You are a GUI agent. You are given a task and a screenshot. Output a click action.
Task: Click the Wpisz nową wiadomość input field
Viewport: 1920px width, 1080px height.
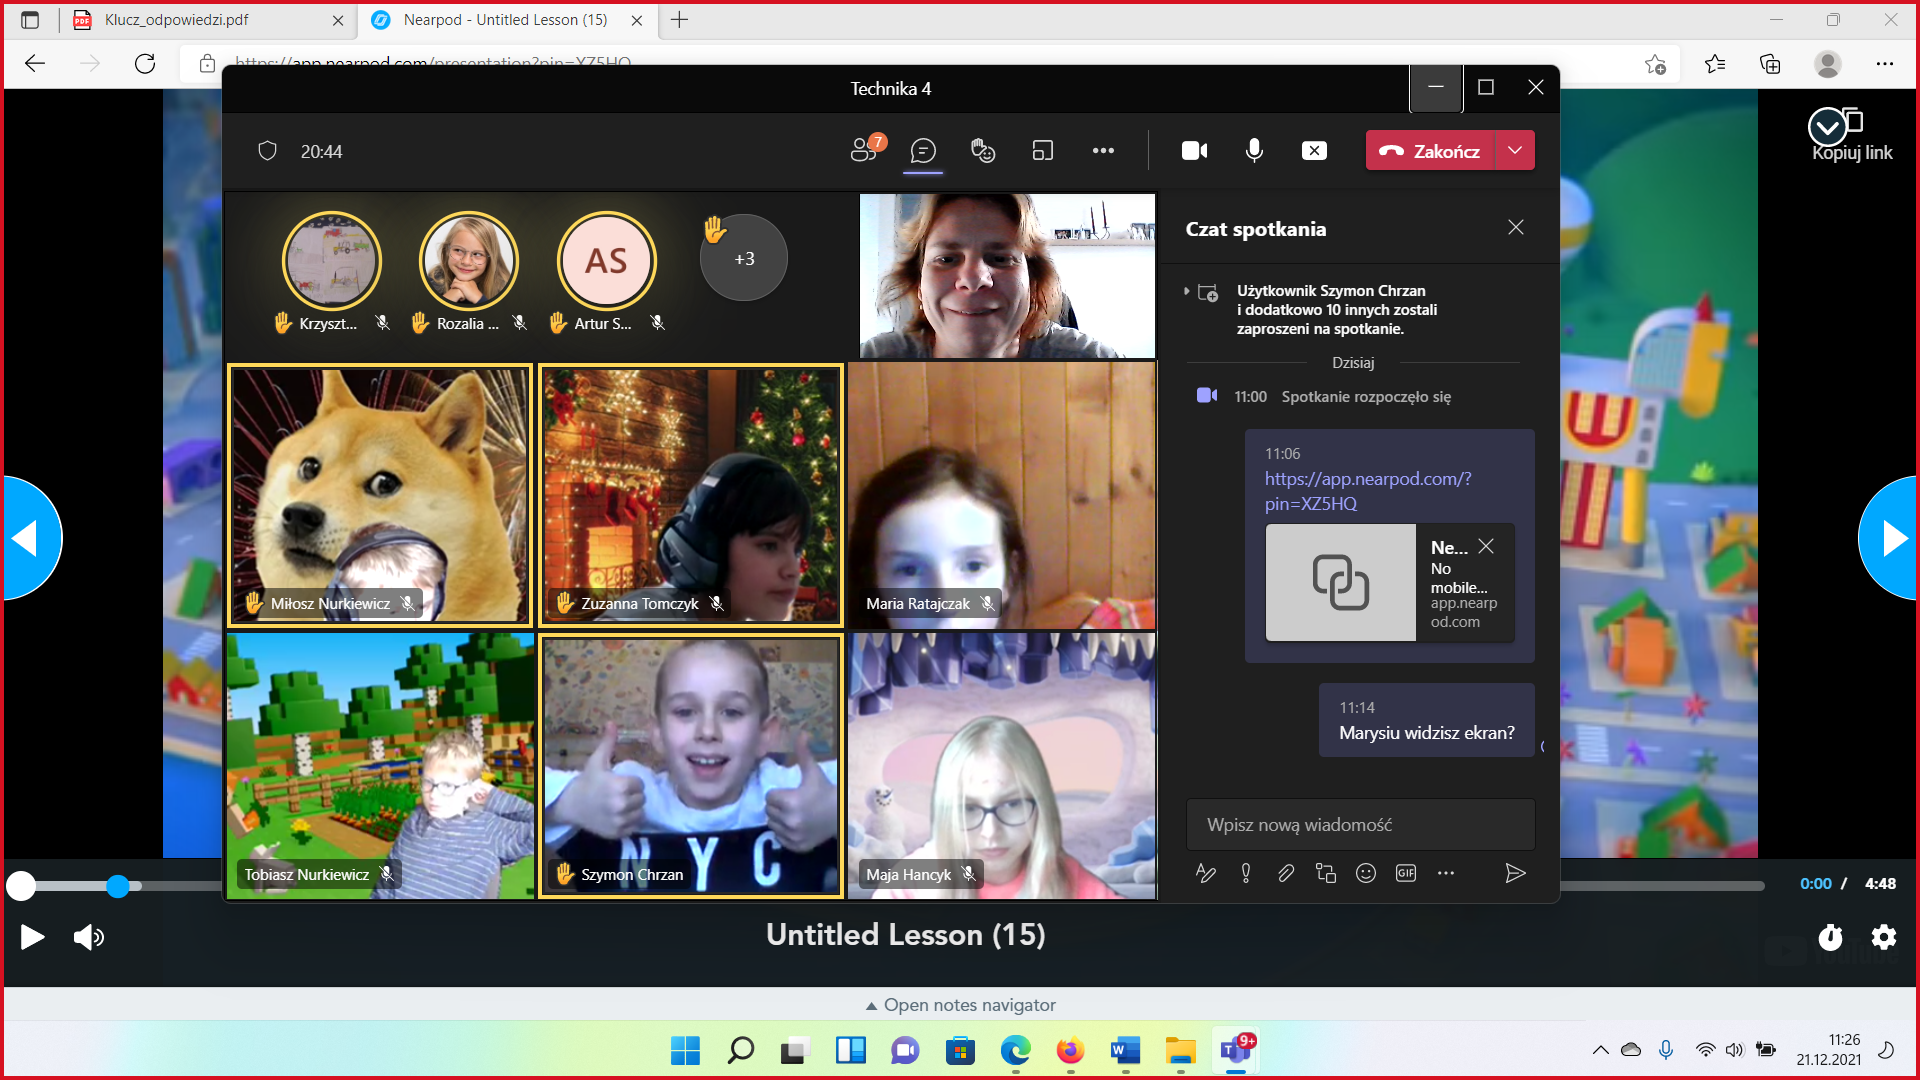click(x=1360, y=825)
